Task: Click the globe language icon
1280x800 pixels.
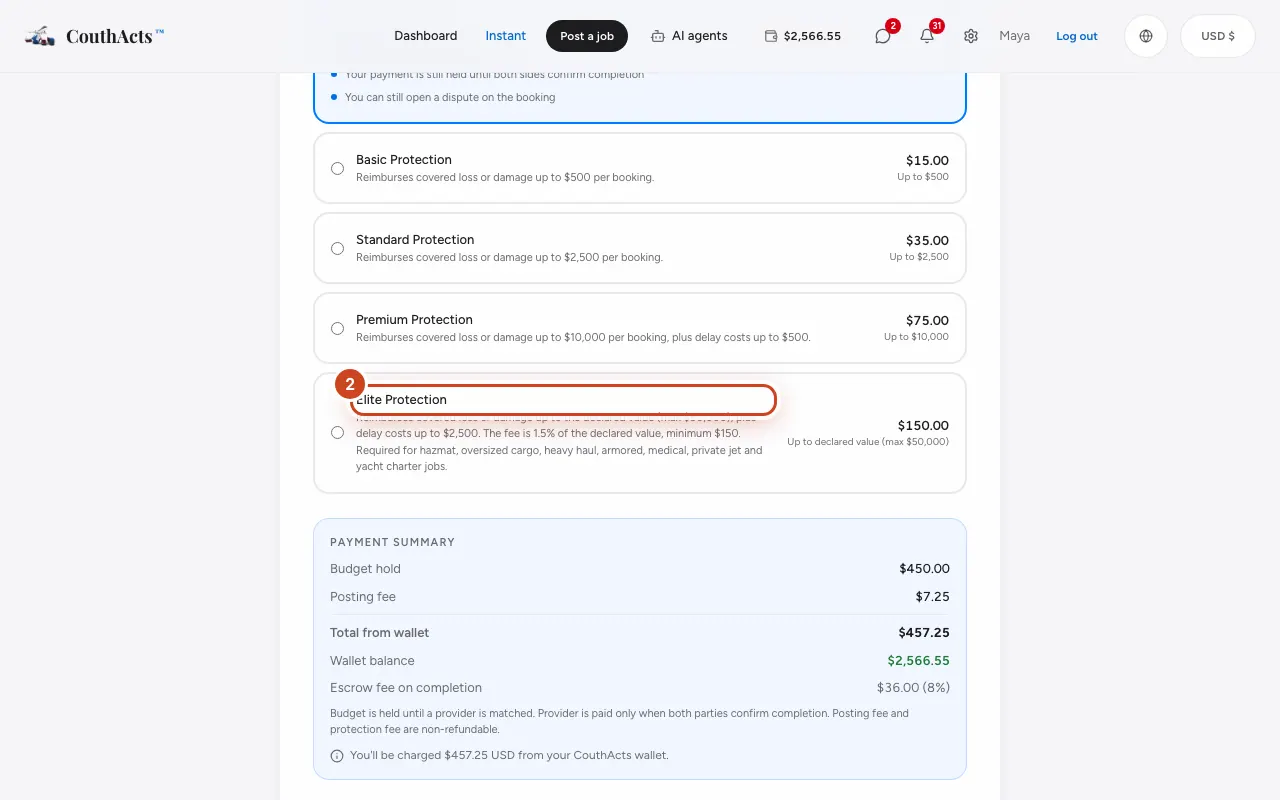Action: click(x=1146, y=36)
